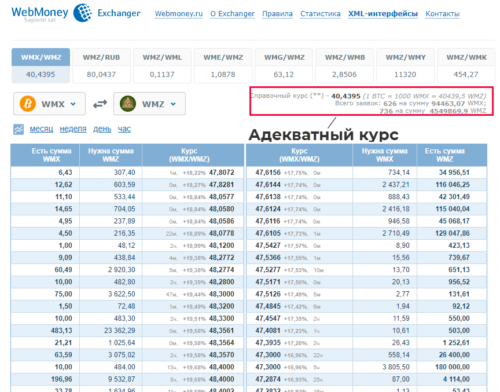Open the Правила link
Viewport: 500px width, 392px height.
pyautogui.click(x=277, y=14)
